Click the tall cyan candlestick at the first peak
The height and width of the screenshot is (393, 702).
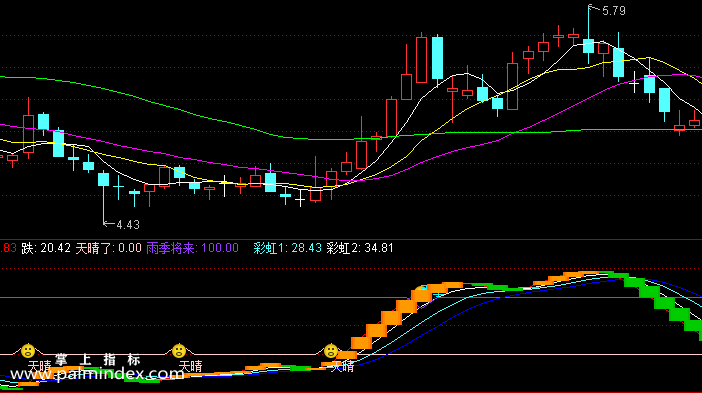pyautogui.click(x=437, y=58)
